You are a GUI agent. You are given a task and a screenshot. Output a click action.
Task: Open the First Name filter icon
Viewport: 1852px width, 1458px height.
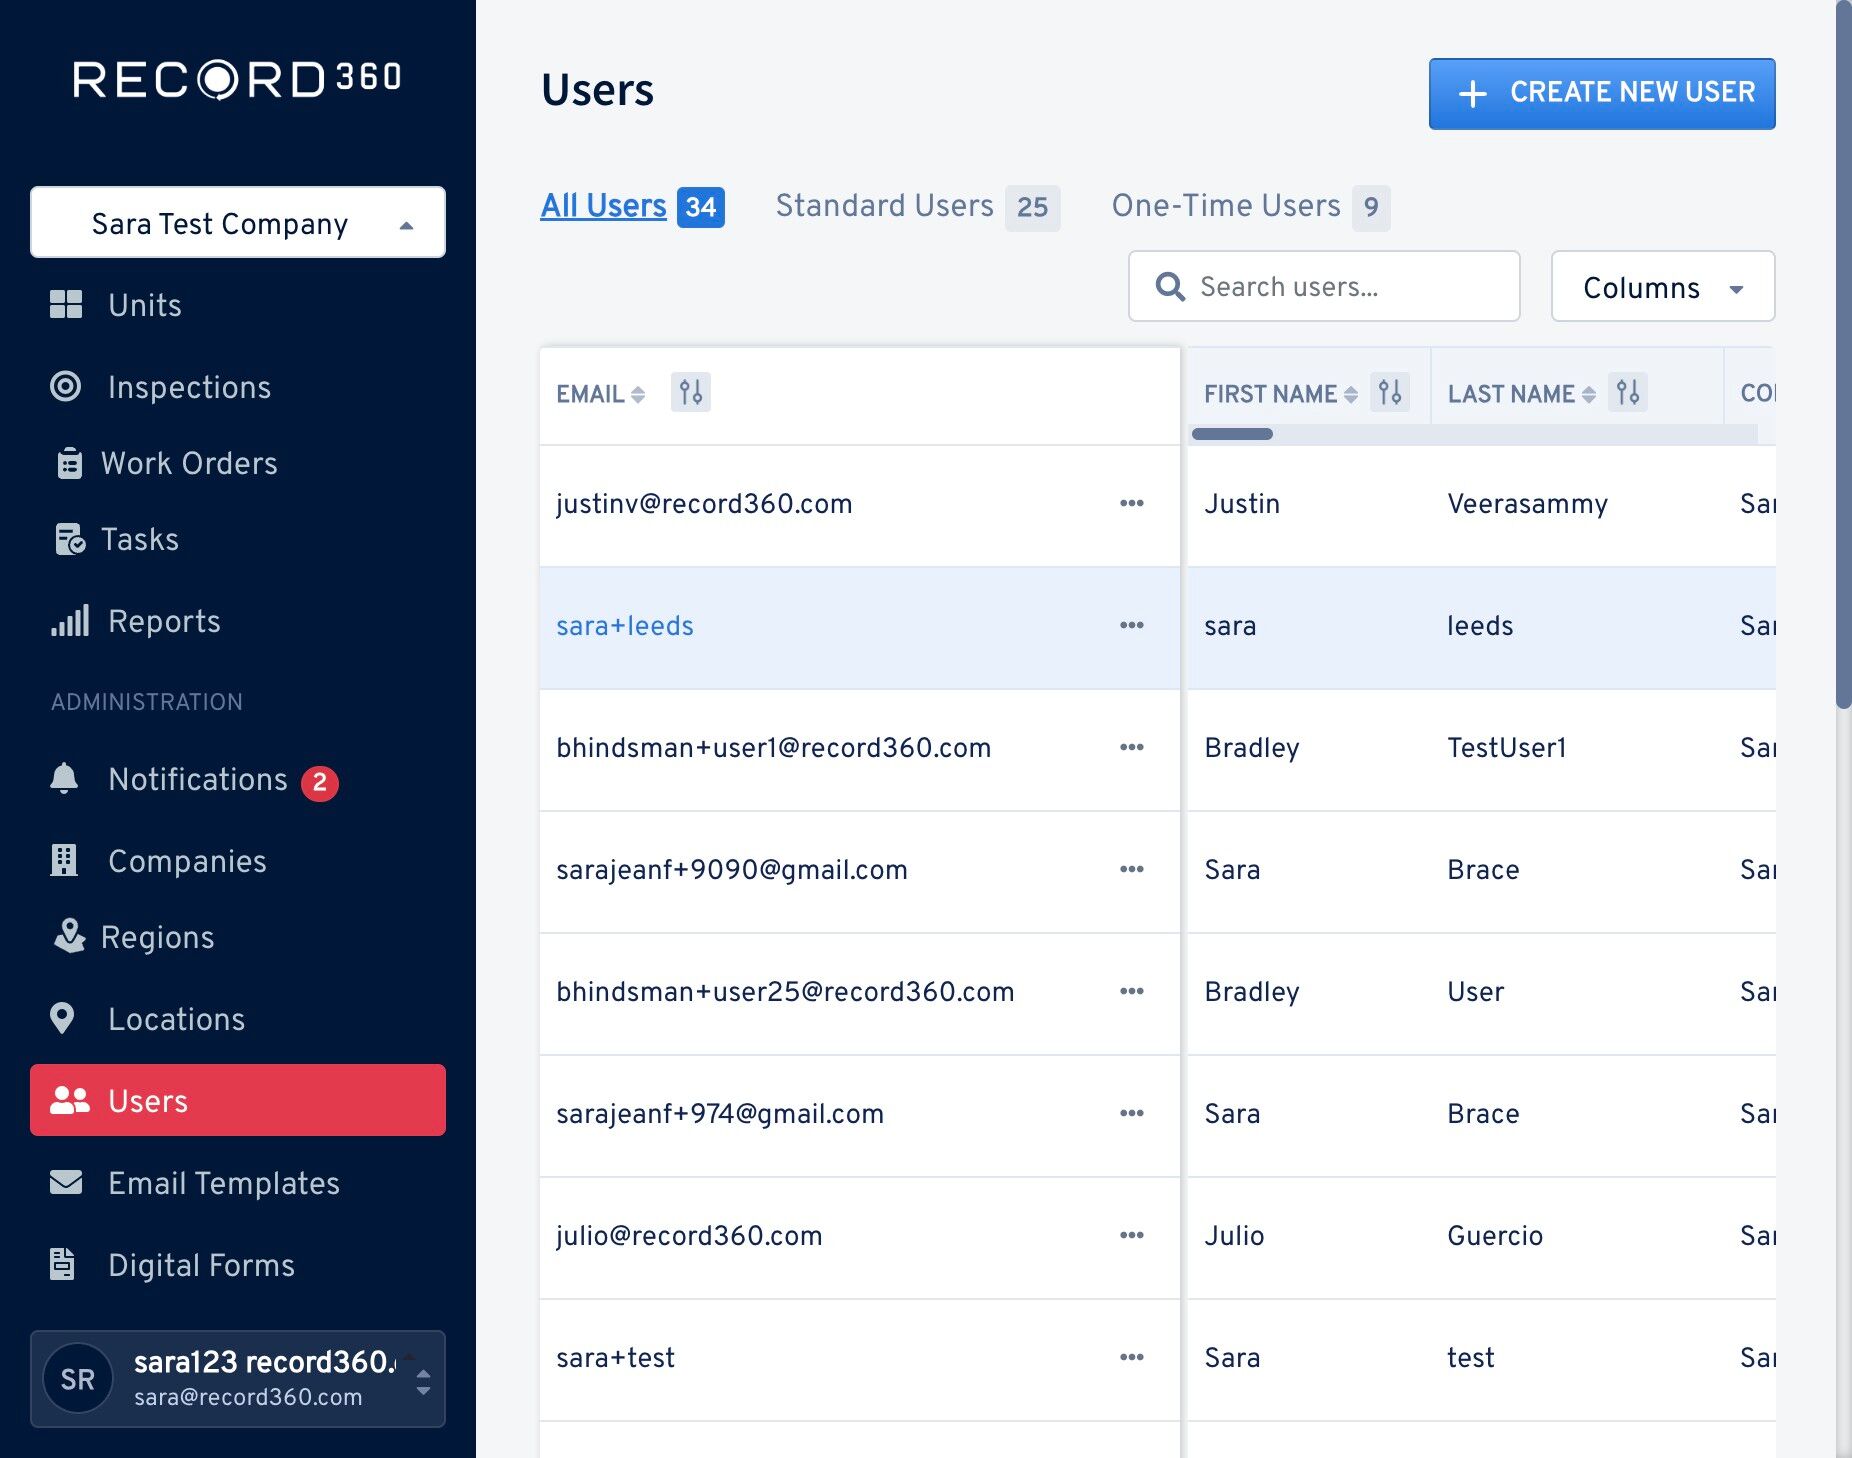coord(1389,392)
